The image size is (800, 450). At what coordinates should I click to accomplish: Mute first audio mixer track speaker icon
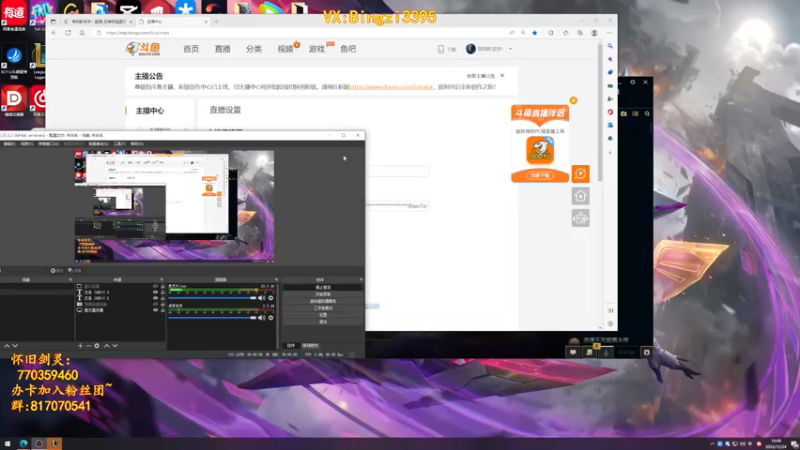pyautogui.click(x=261, y=298)
